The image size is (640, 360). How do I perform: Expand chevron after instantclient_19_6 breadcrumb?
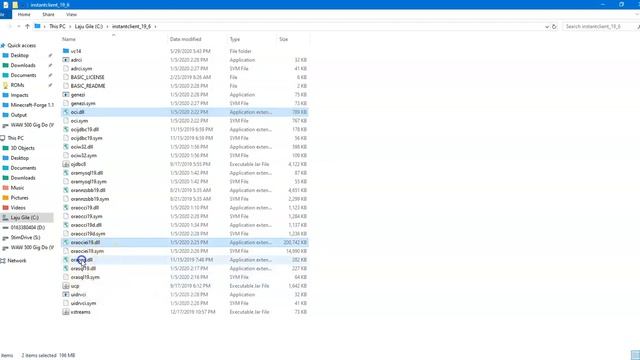point(155,26)
